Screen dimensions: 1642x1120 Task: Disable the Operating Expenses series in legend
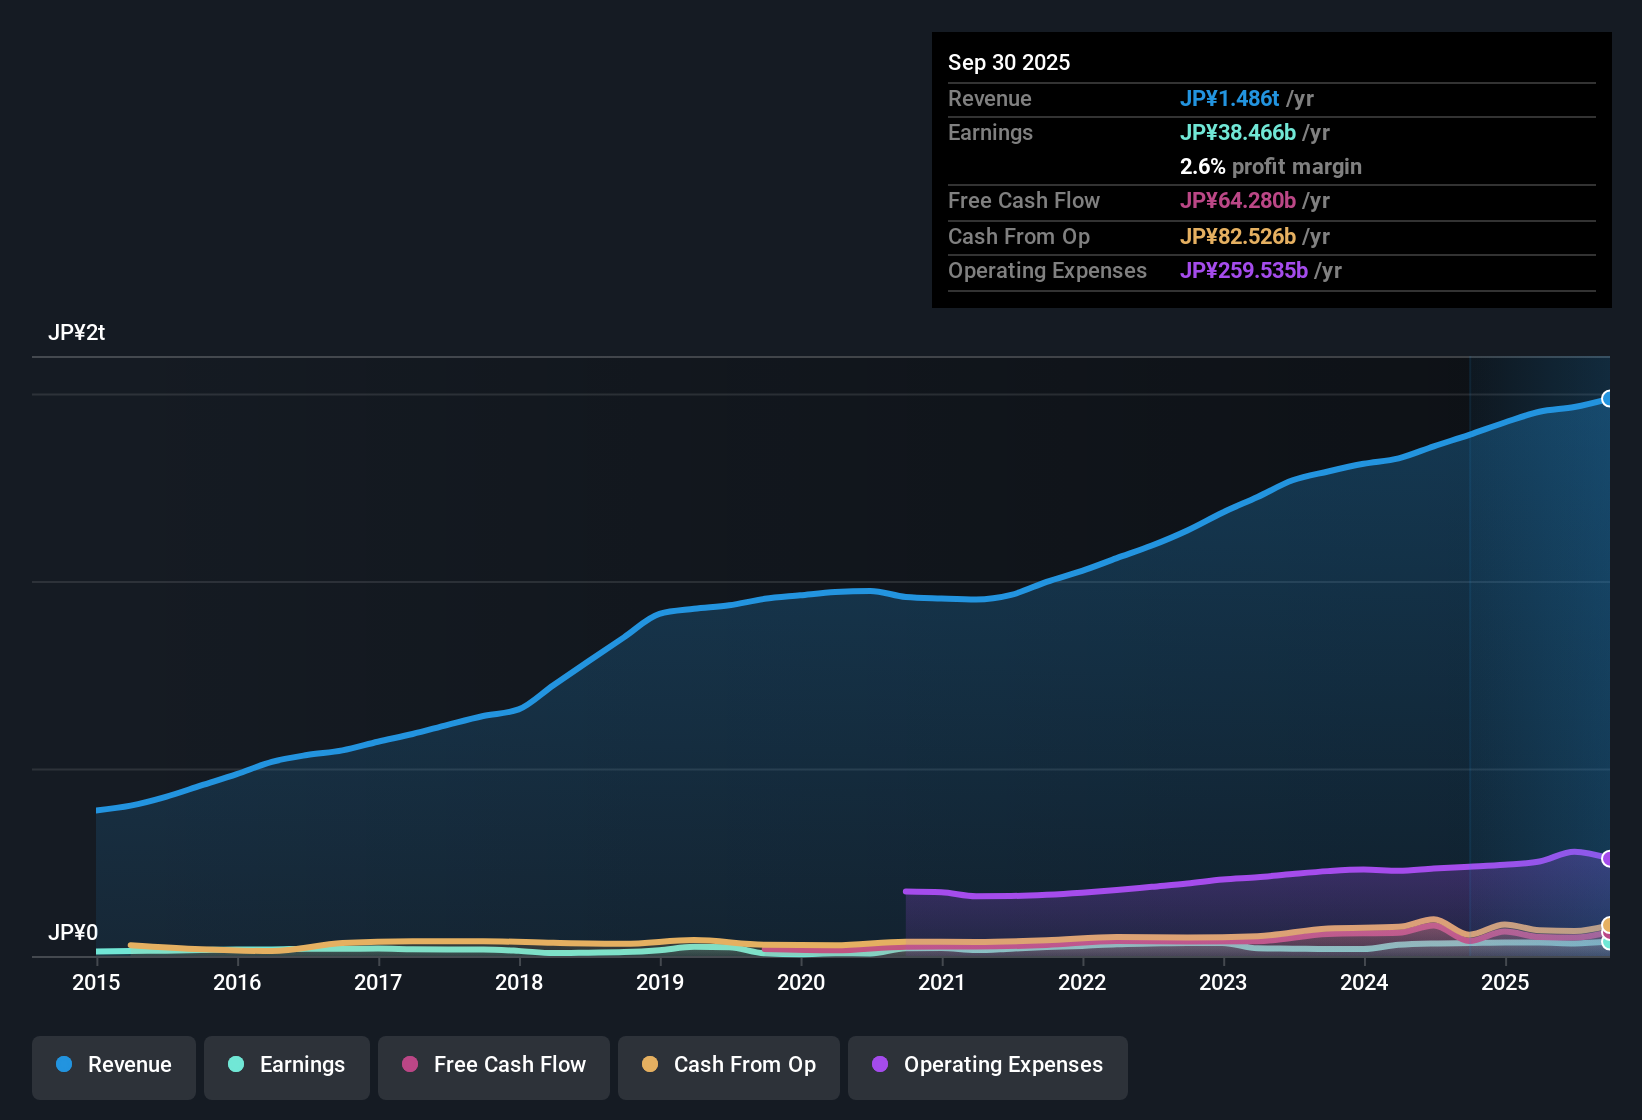pos(987,1065)
